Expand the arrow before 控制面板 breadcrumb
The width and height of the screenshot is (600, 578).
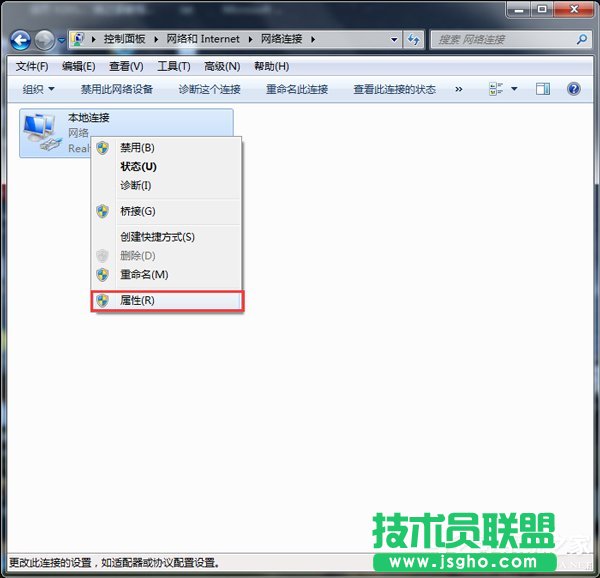[x=94, y=39]
